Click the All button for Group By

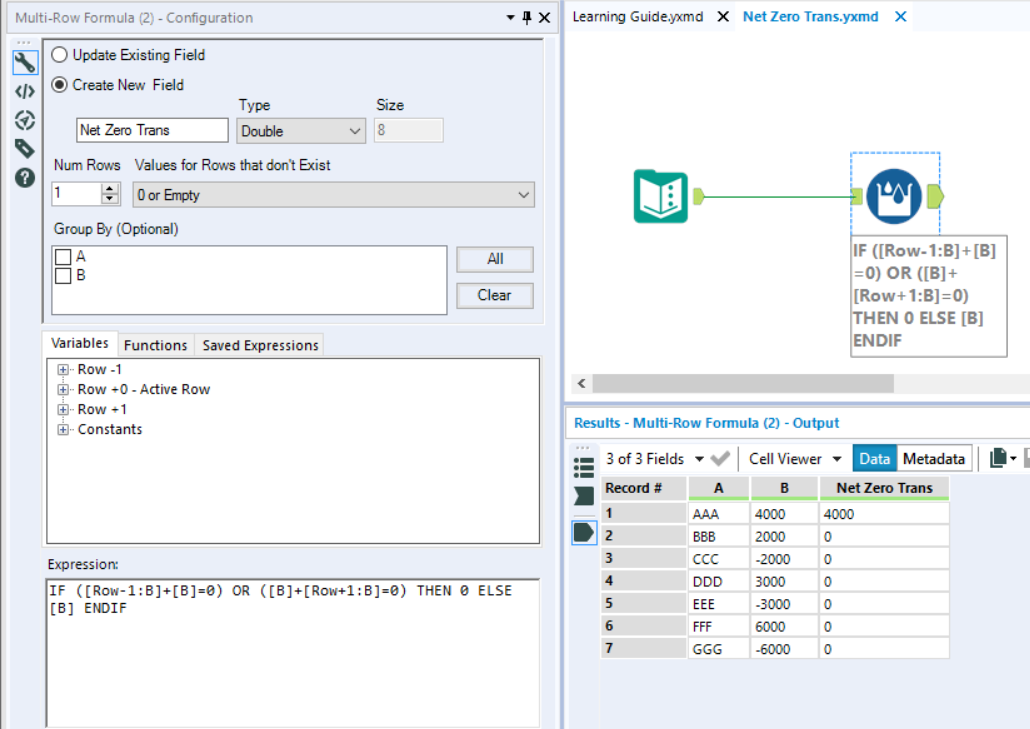(x=494, y=259)
